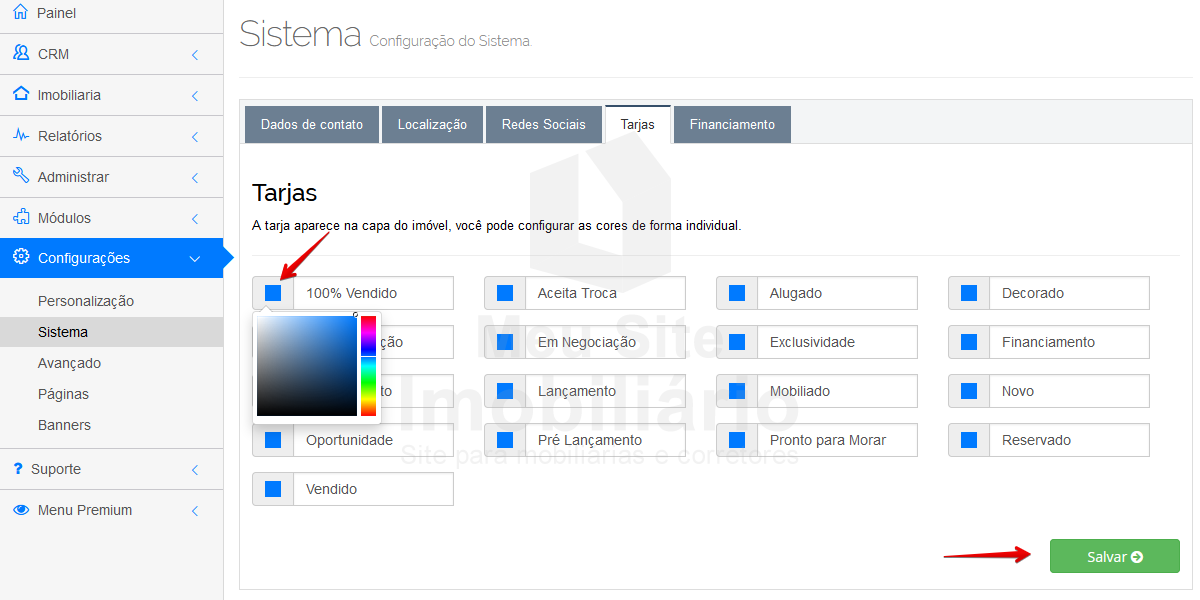Click the Painel home icon
This screenshot has width=1200, height=600.
[21, 13]
